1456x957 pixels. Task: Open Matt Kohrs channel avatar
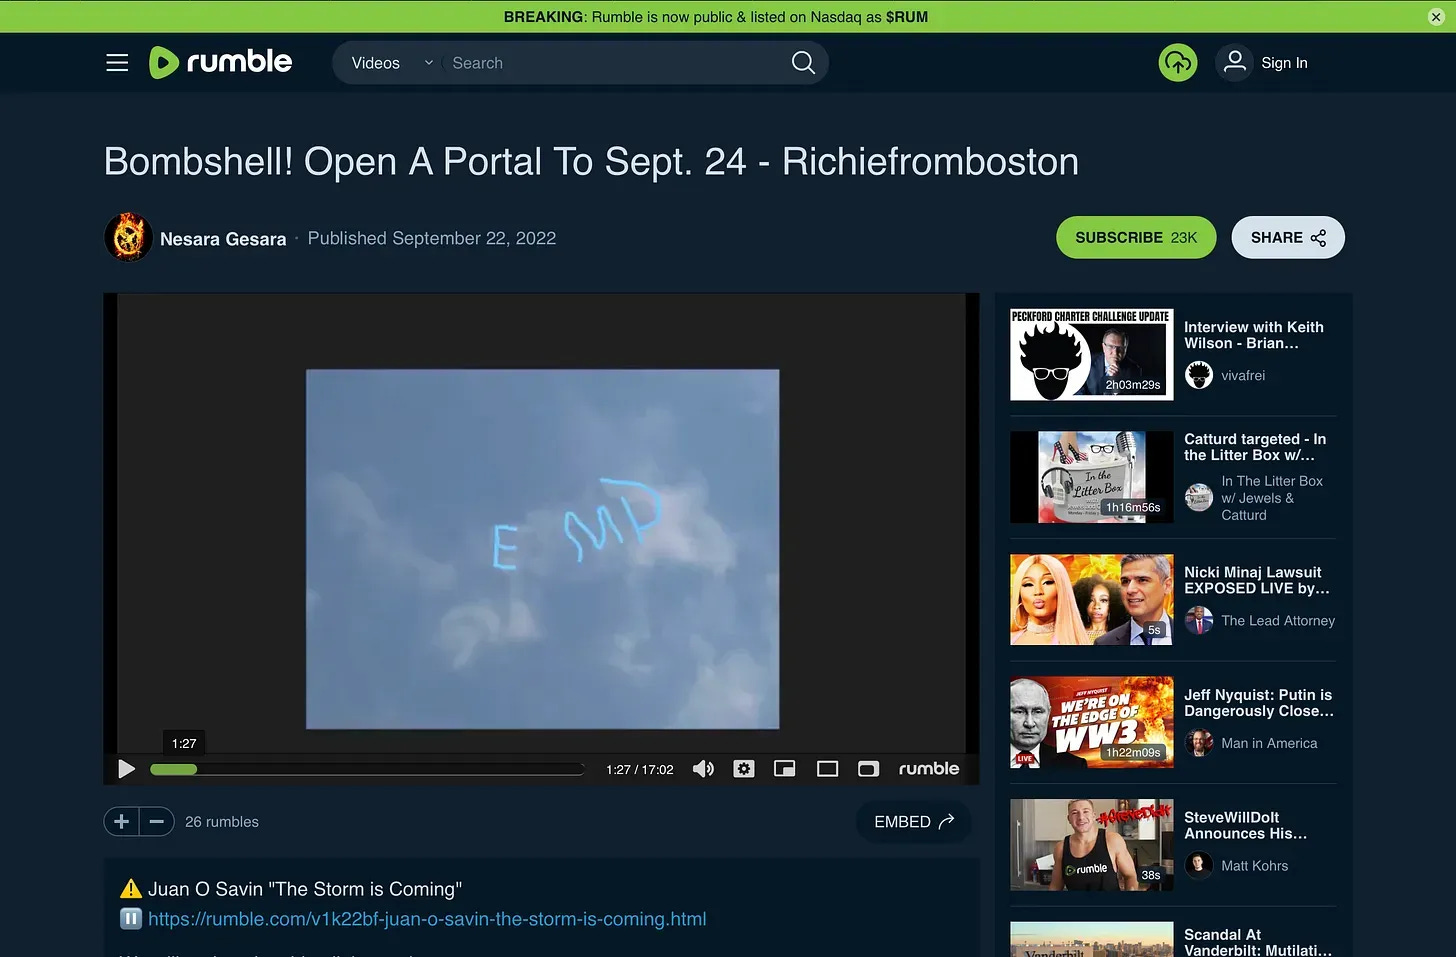tap(1199, 866)
